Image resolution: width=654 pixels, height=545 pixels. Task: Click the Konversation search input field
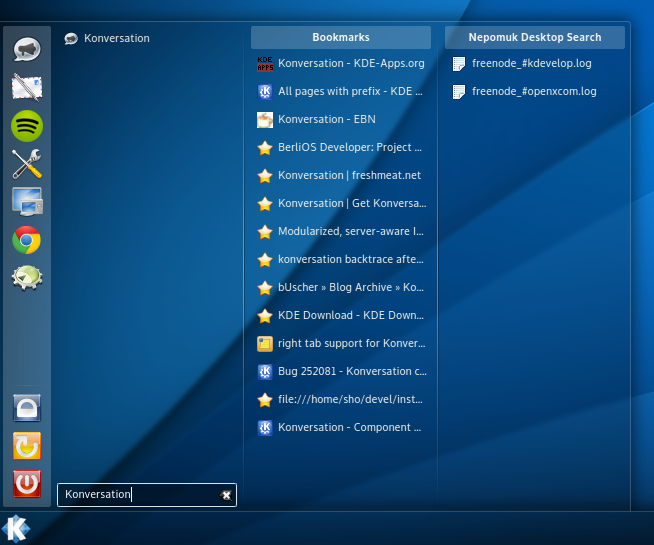click(147, 495)
